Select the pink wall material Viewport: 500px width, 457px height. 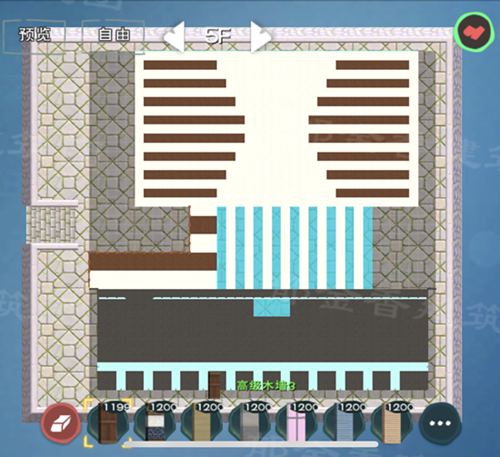coord(297,424)
